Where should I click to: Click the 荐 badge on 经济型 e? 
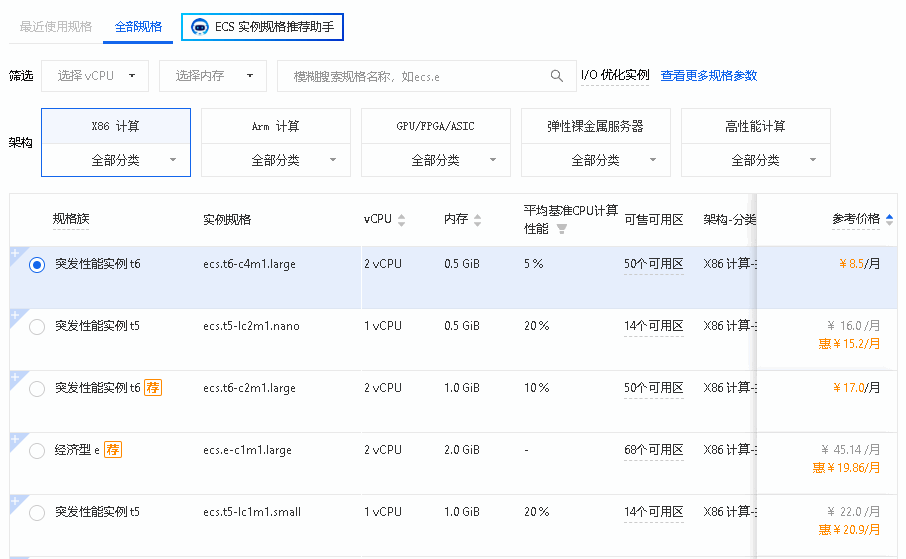pos(113,449)
